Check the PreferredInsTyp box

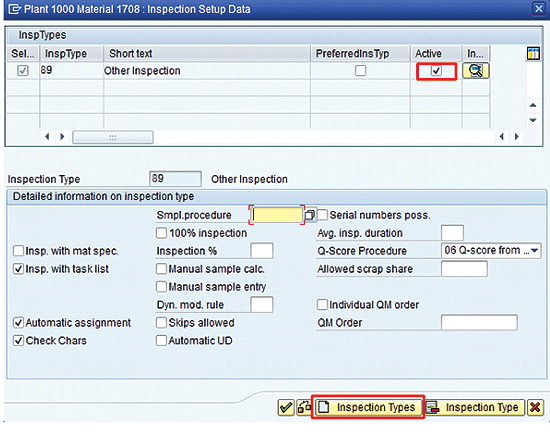pyautogui.click(x=360, y=71)
